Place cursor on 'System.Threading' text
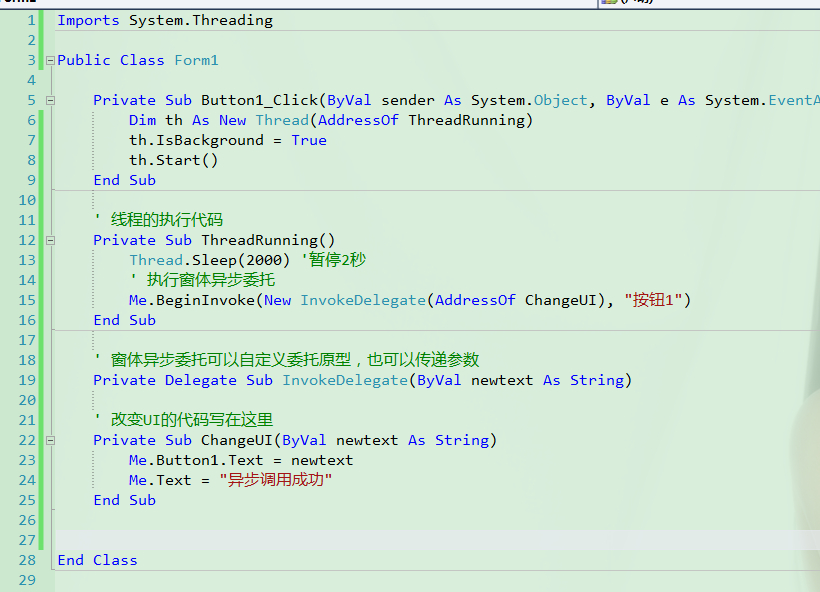 click(201, 20)
